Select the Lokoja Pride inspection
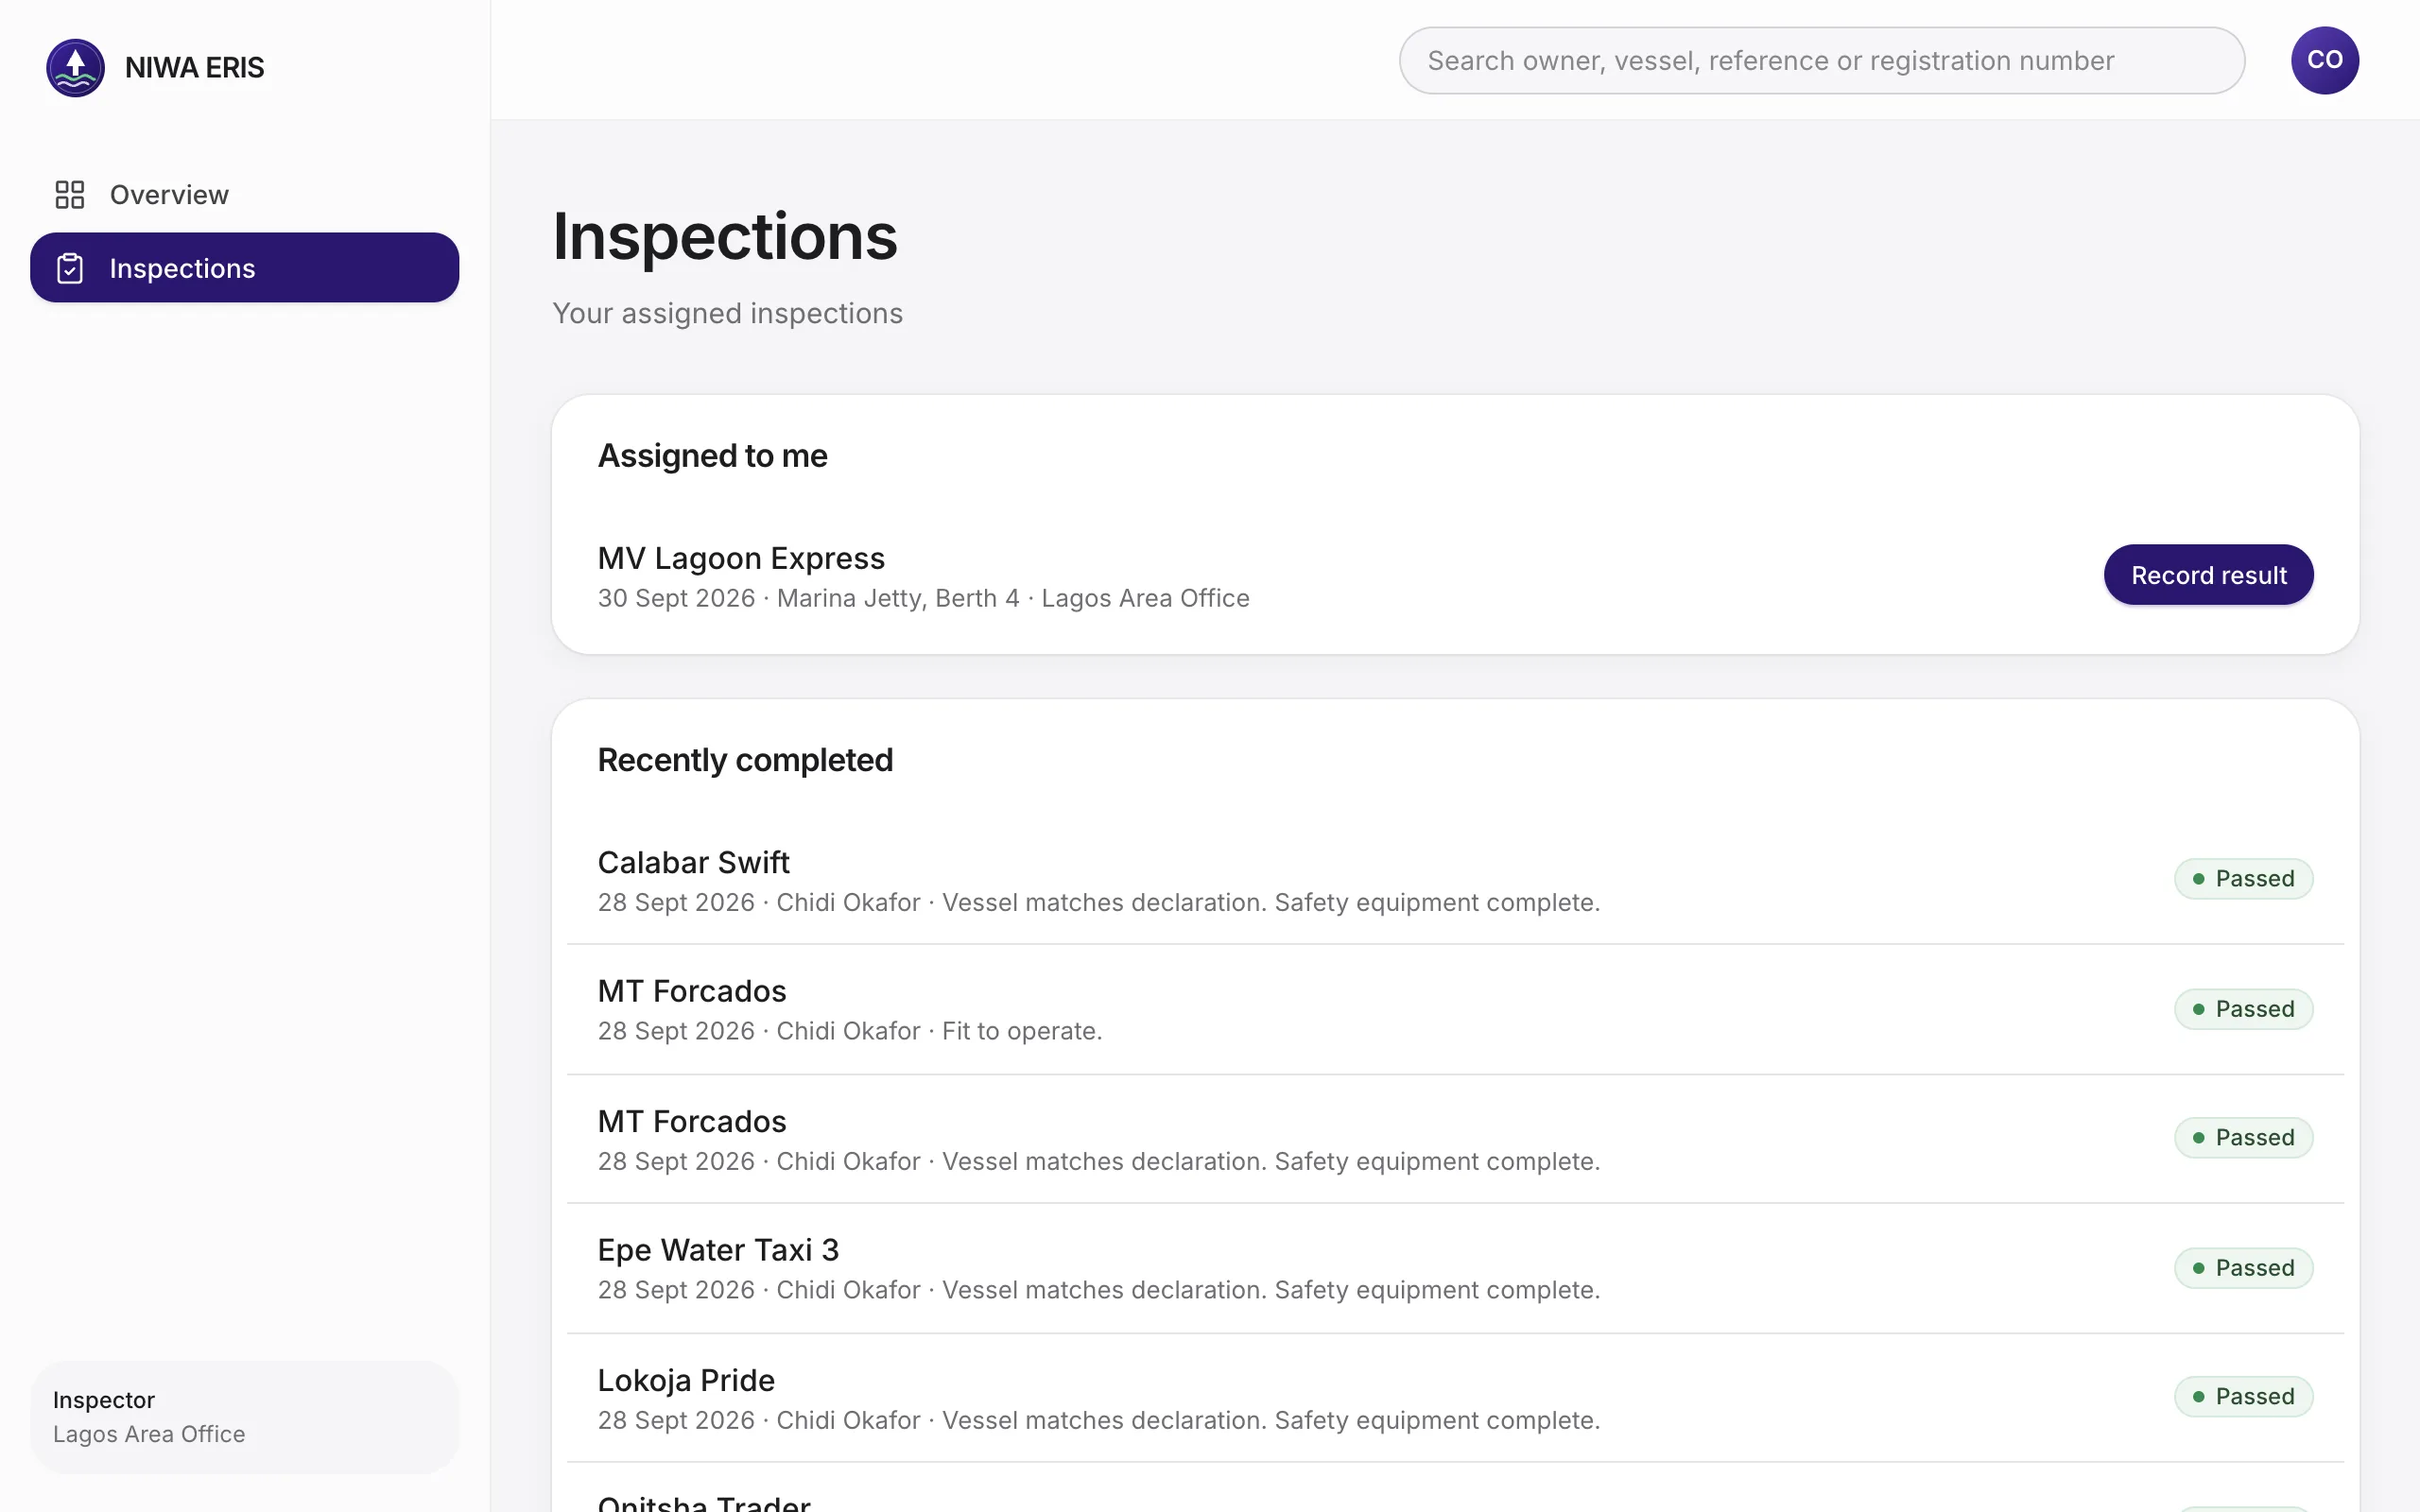The height and width of the screenshot is (1512, 2420). [x=1455, y=1398]
